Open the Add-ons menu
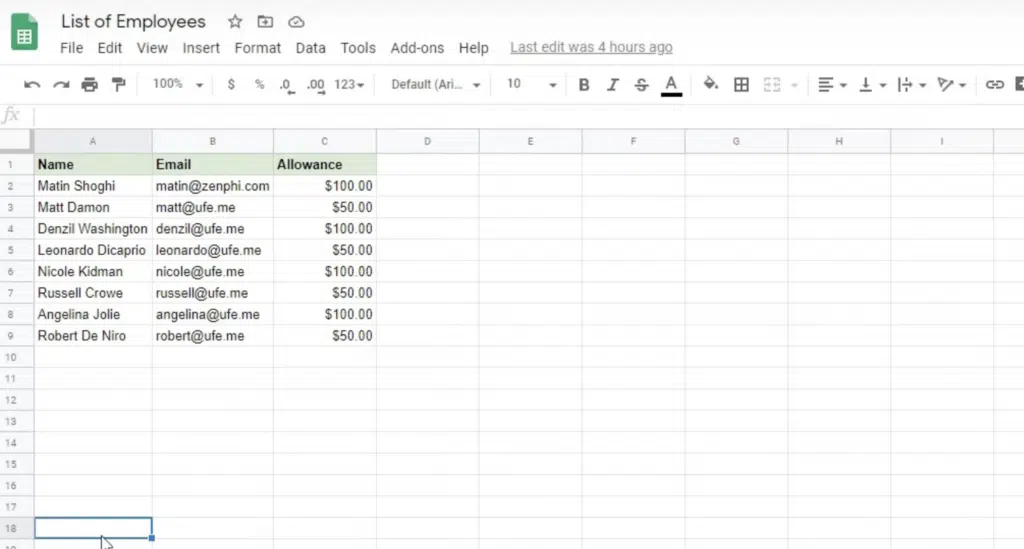The height and width of the screenshot is (549, 1024). 417,48
